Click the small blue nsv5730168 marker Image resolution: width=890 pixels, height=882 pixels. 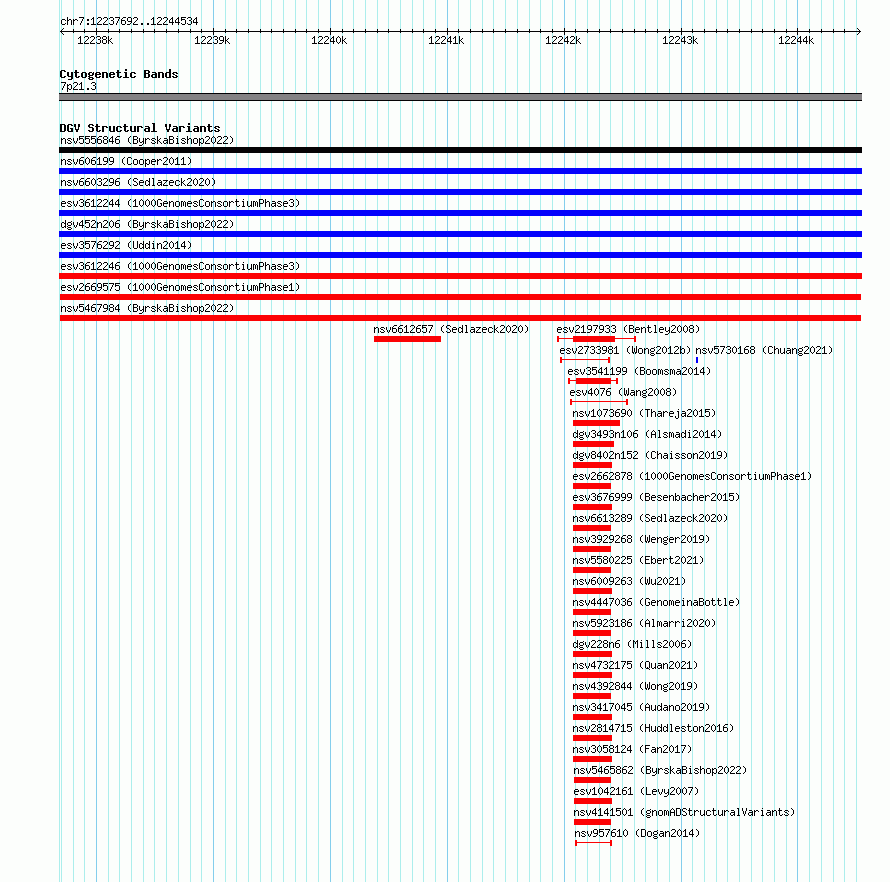pos(696,360)
